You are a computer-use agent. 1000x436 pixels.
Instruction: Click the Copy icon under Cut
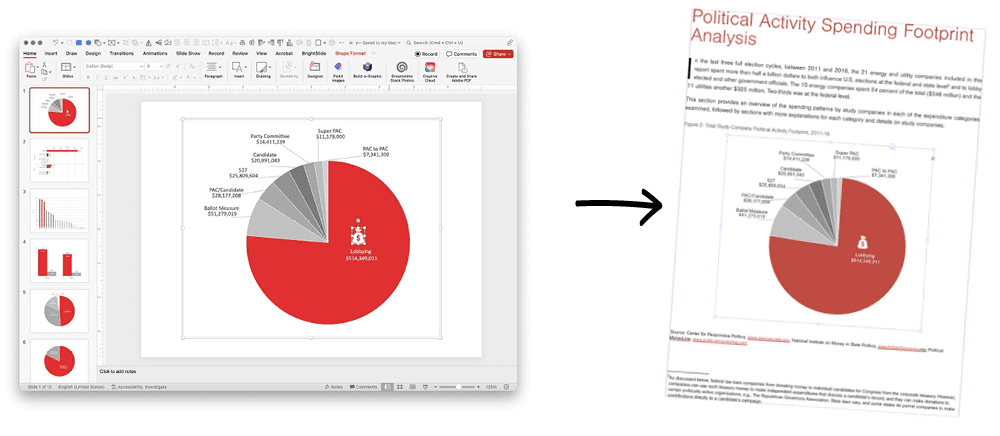(44, 71)
